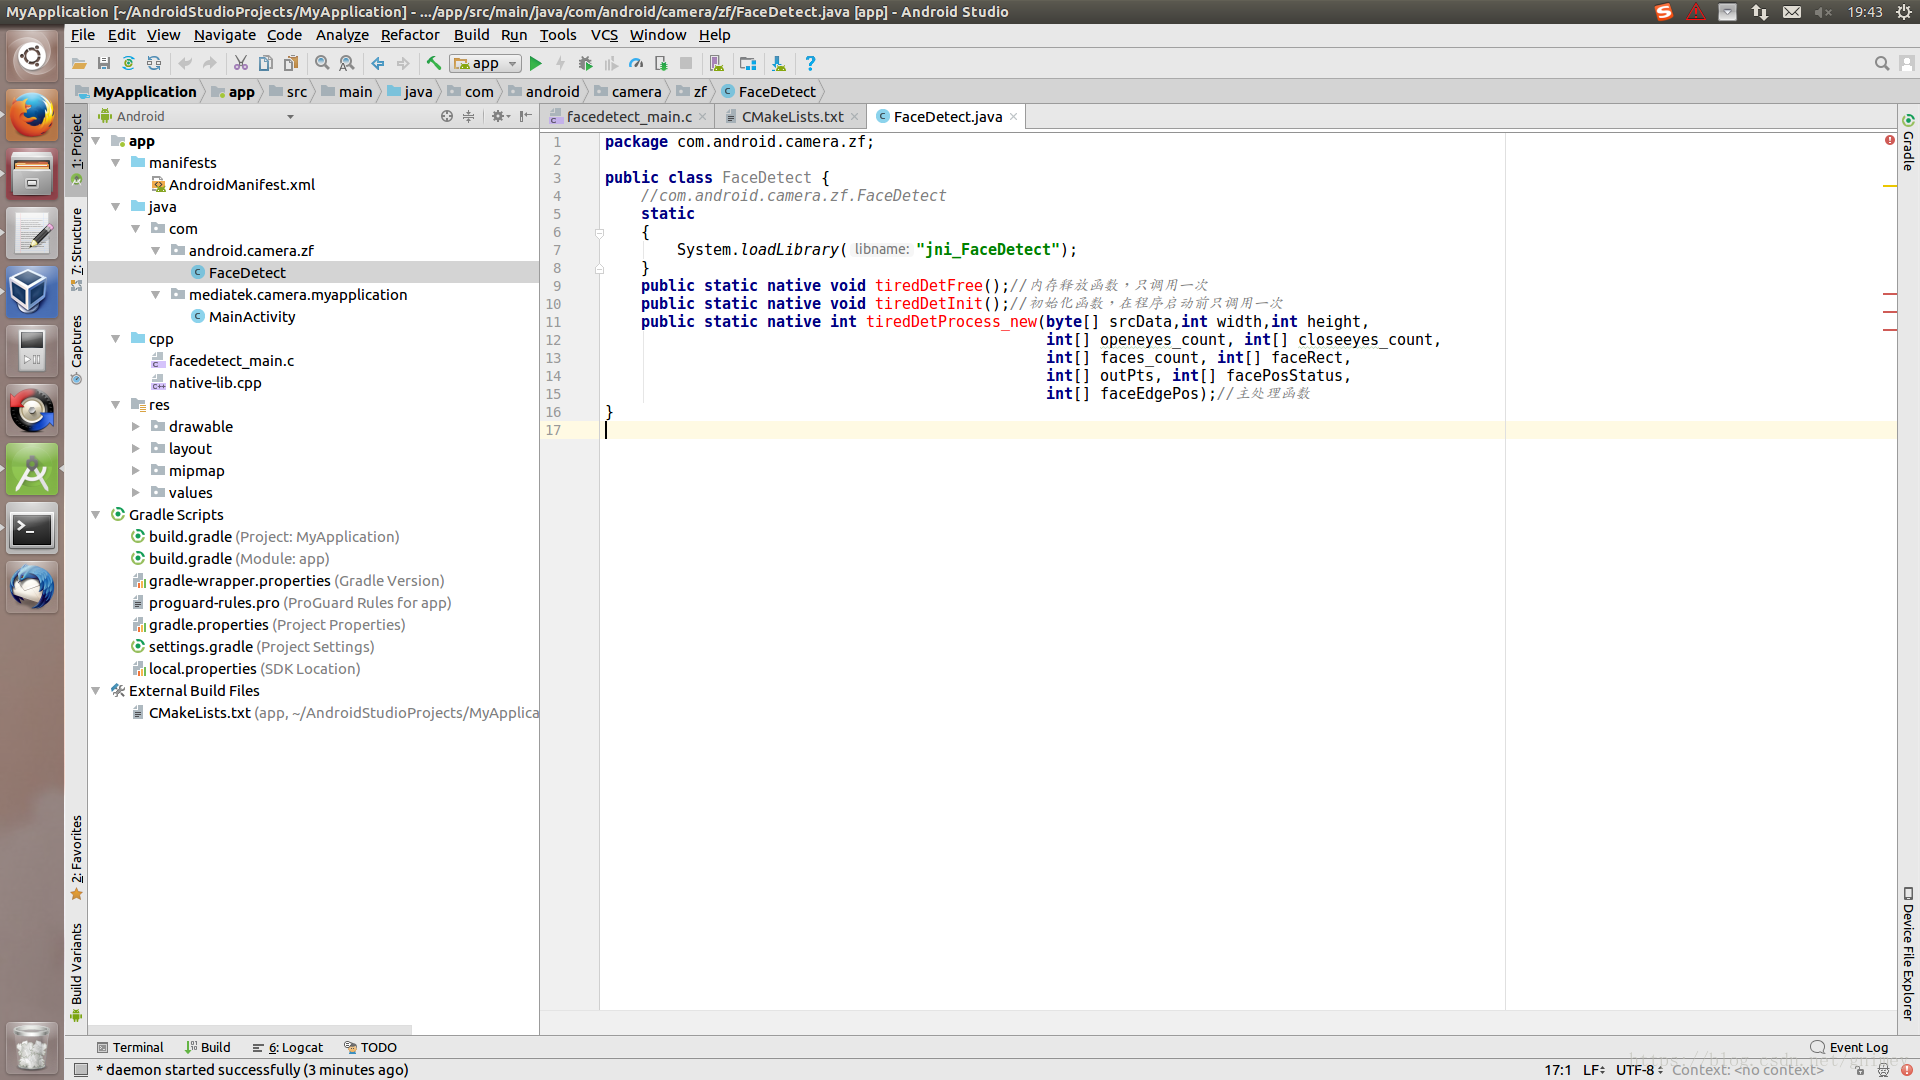This screenshot has height=1080, width=1920.
Task: Collapse the Gradle Scripts node
Action: [x=96, y=514]
